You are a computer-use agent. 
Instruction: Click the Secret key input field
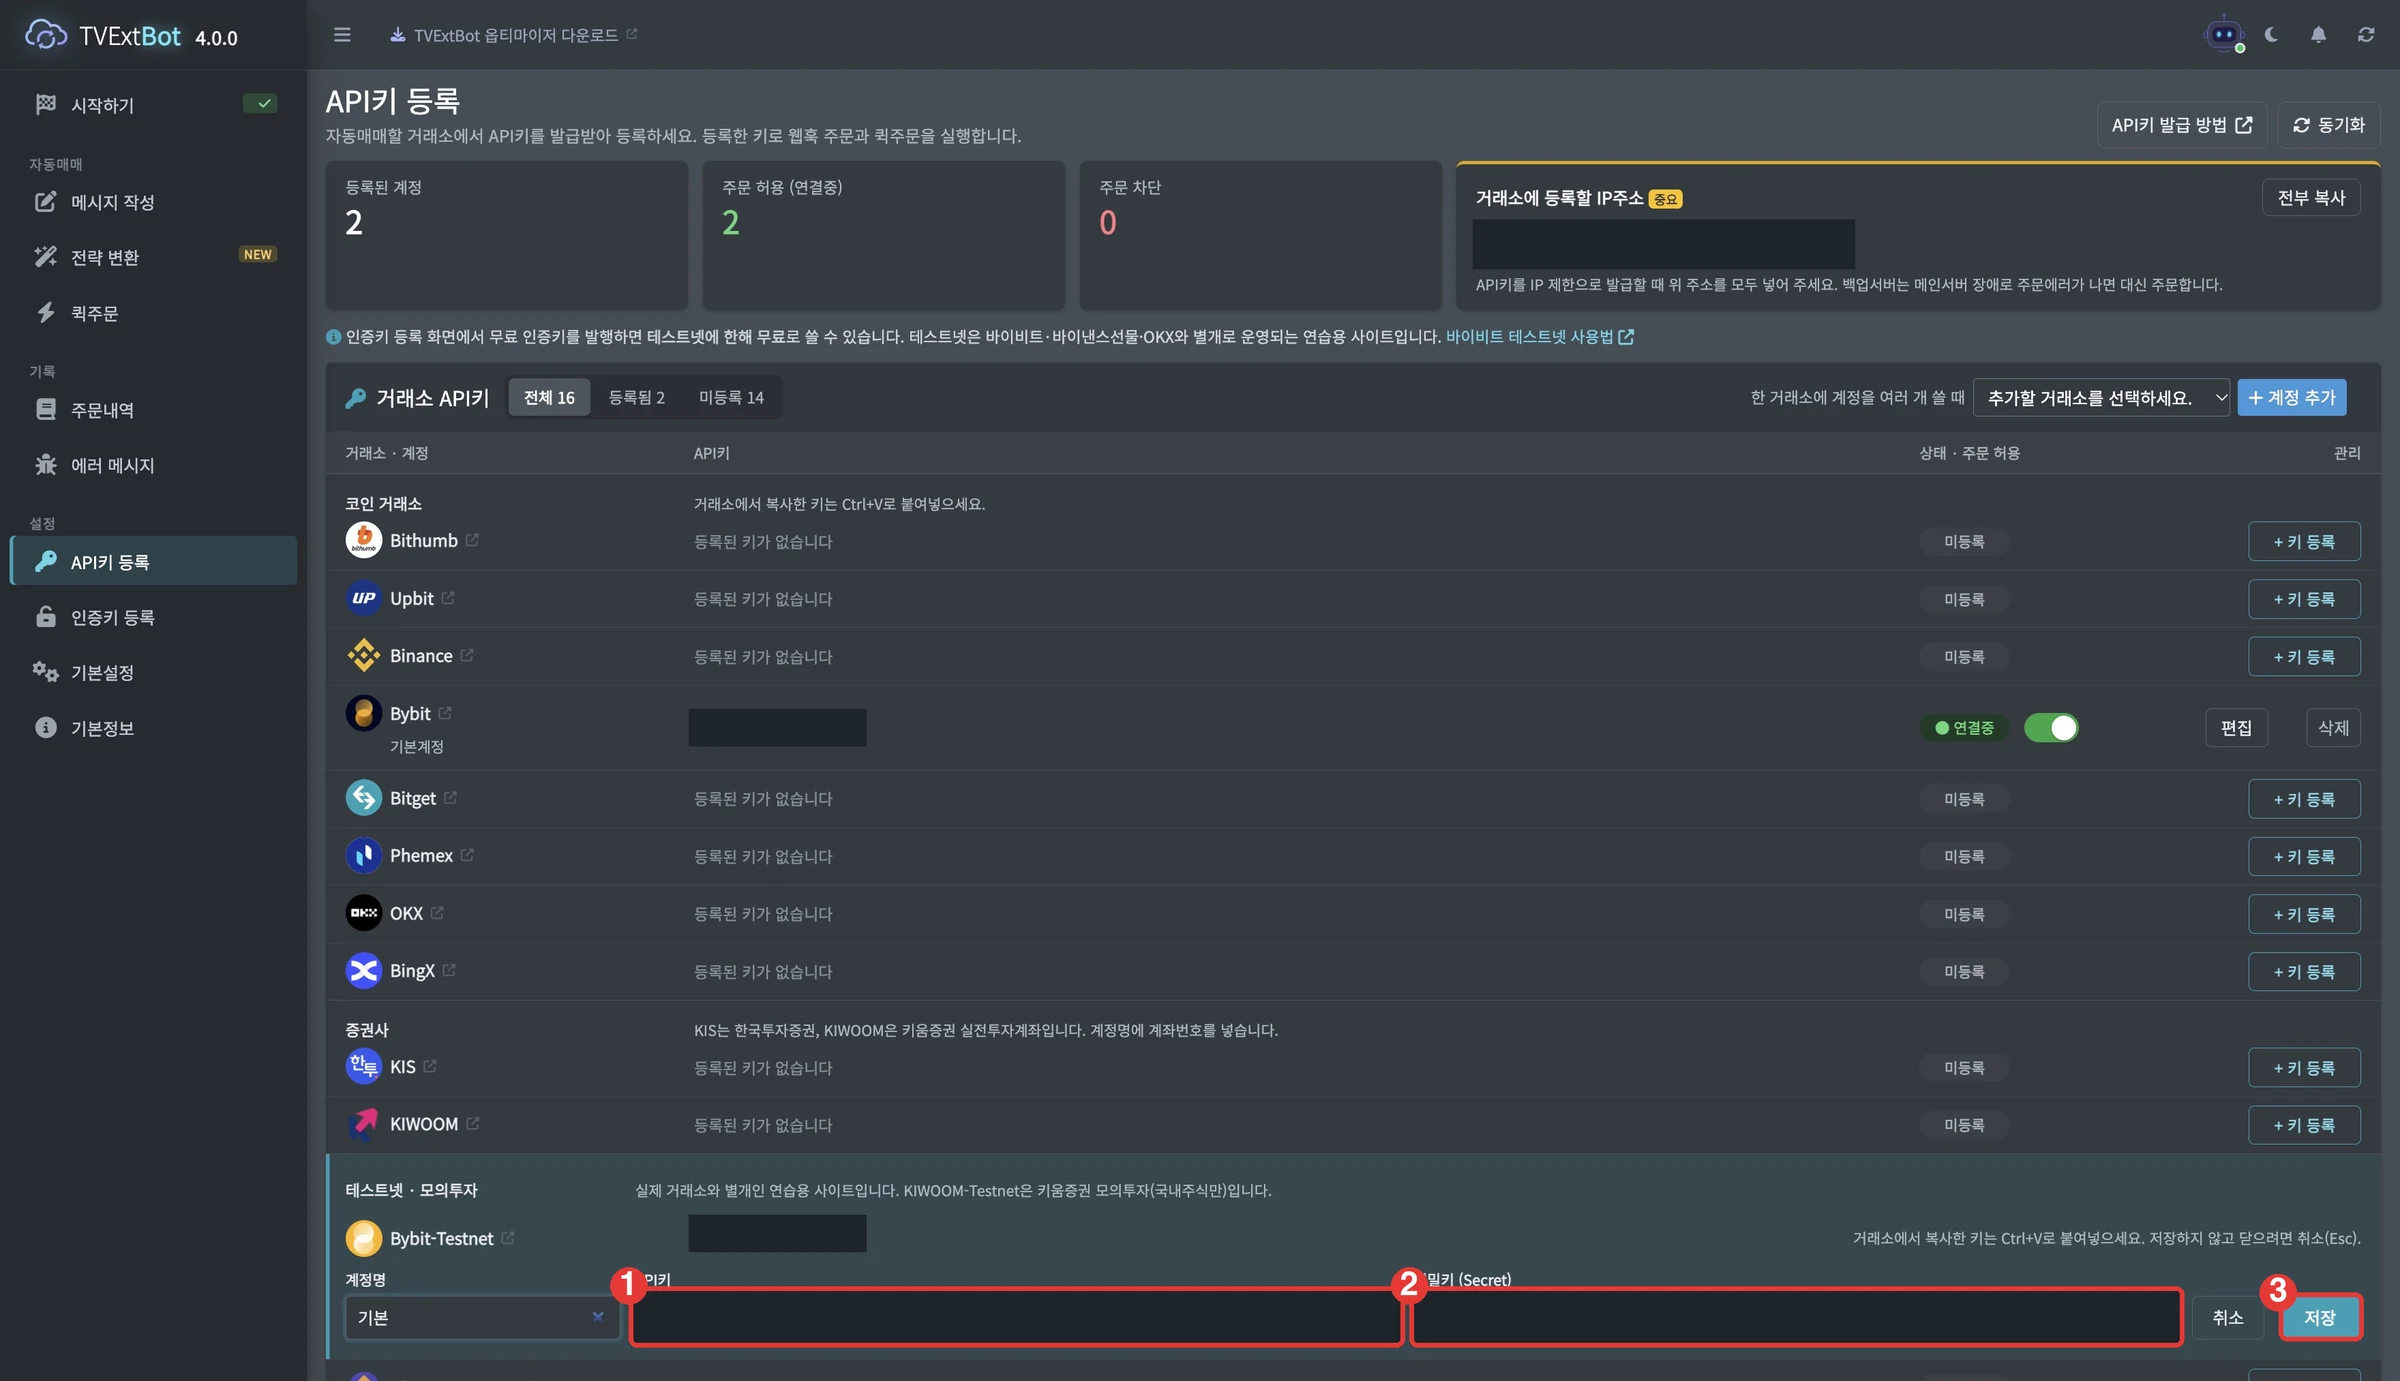1796,1318
